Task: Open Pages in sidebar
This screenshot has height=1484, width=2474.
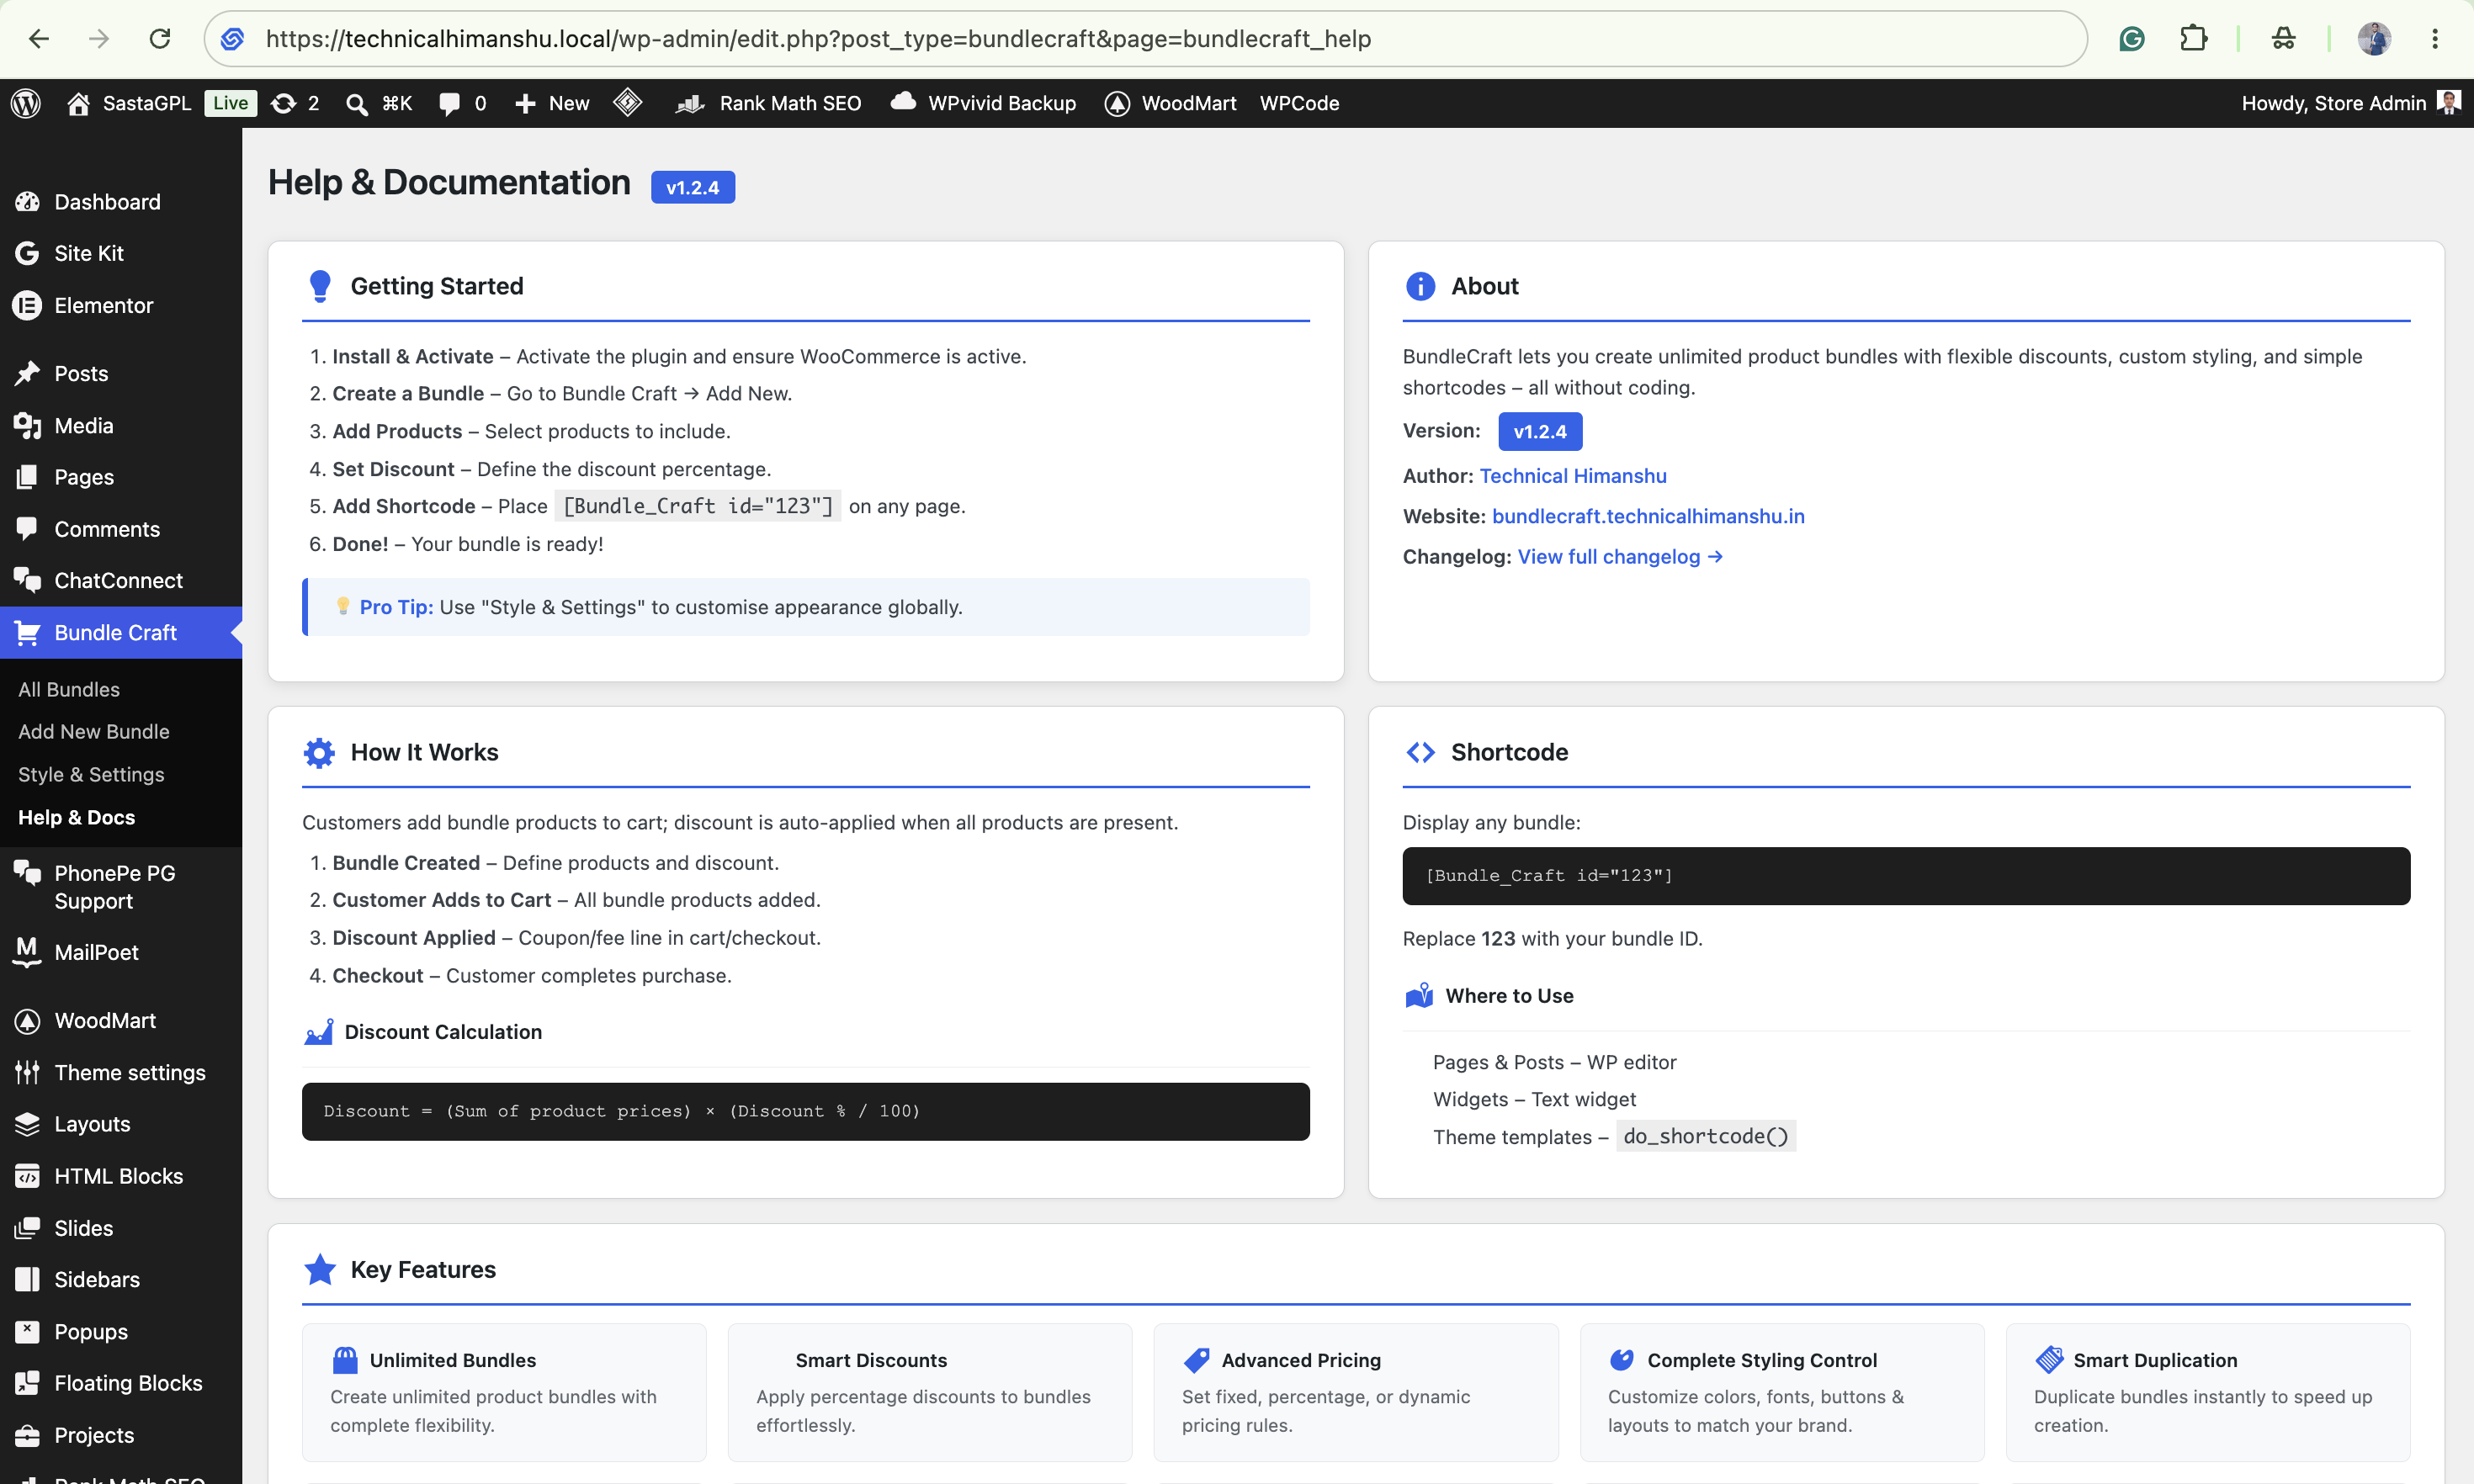Action: click(121, 477)
